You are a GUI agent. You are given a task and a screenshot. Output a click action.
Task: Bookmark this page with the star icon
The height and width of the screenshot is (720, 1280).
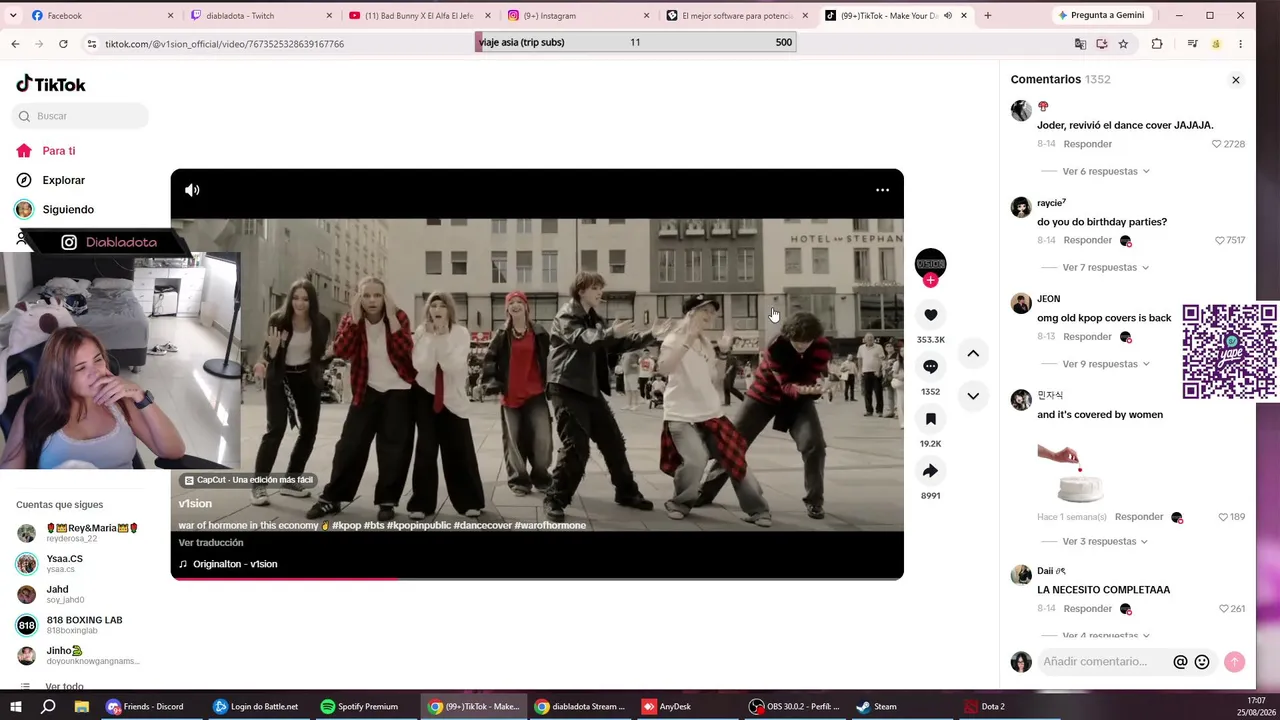click(1123, 44)
